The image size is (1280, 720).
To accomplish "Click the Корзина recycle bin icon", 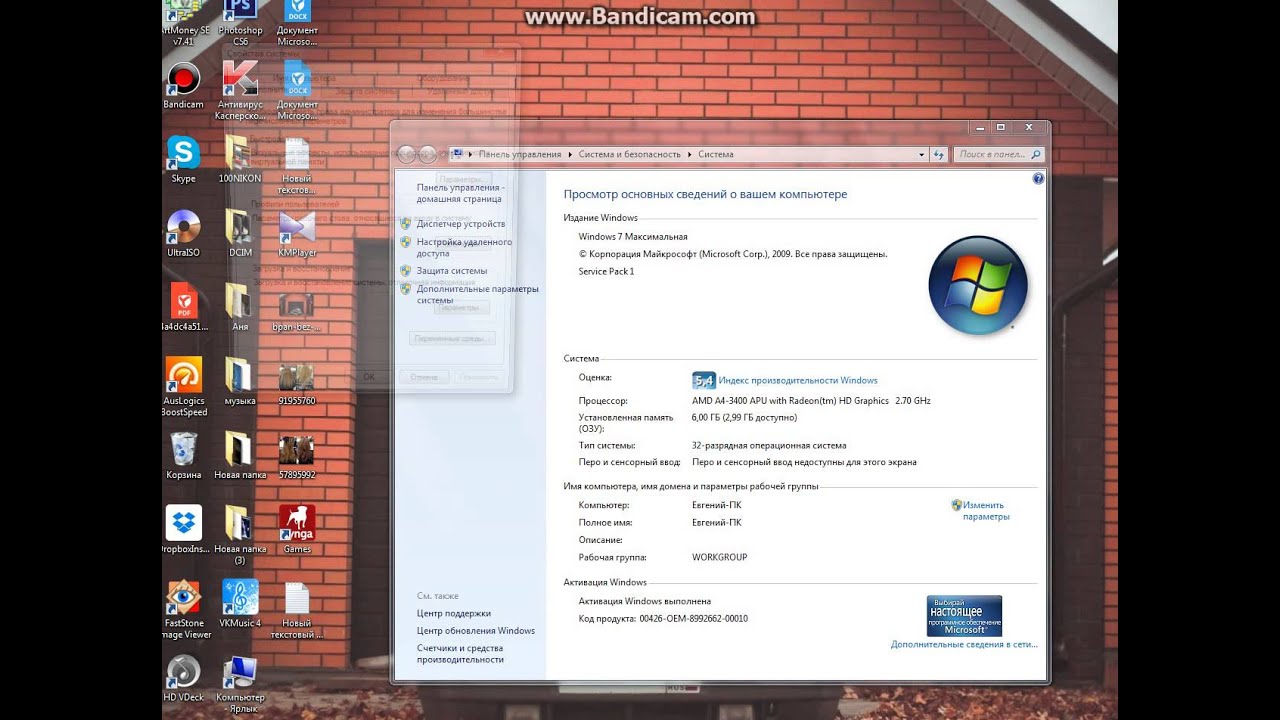I will click(184, 456).
